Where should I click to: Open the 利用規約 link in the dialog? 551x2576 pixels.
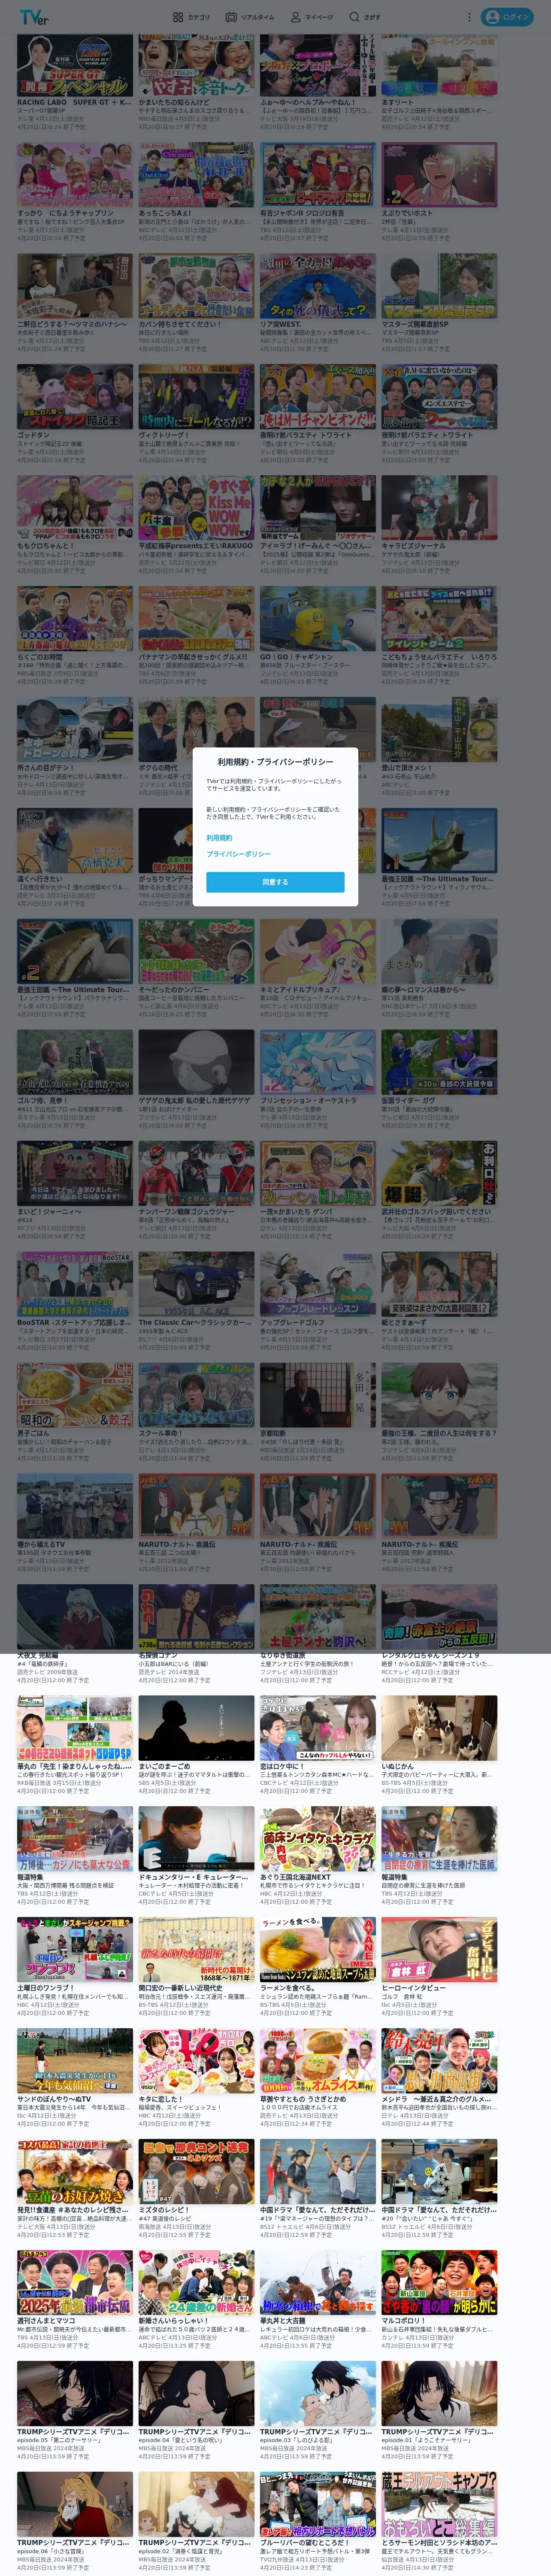click(x=219, y=838)
